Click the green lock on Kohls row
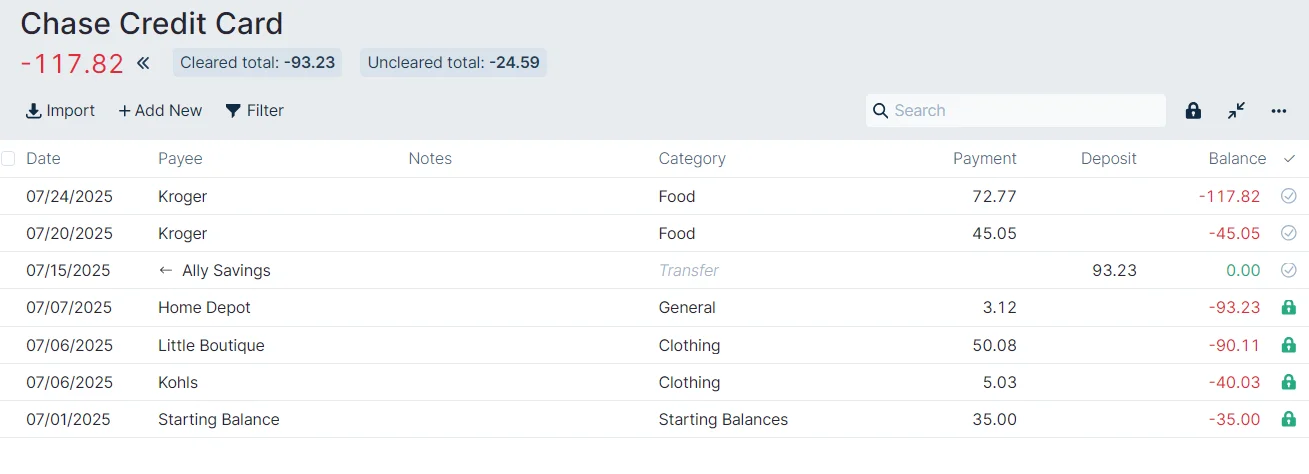 pyautogui.click(x=1289, y=382)
